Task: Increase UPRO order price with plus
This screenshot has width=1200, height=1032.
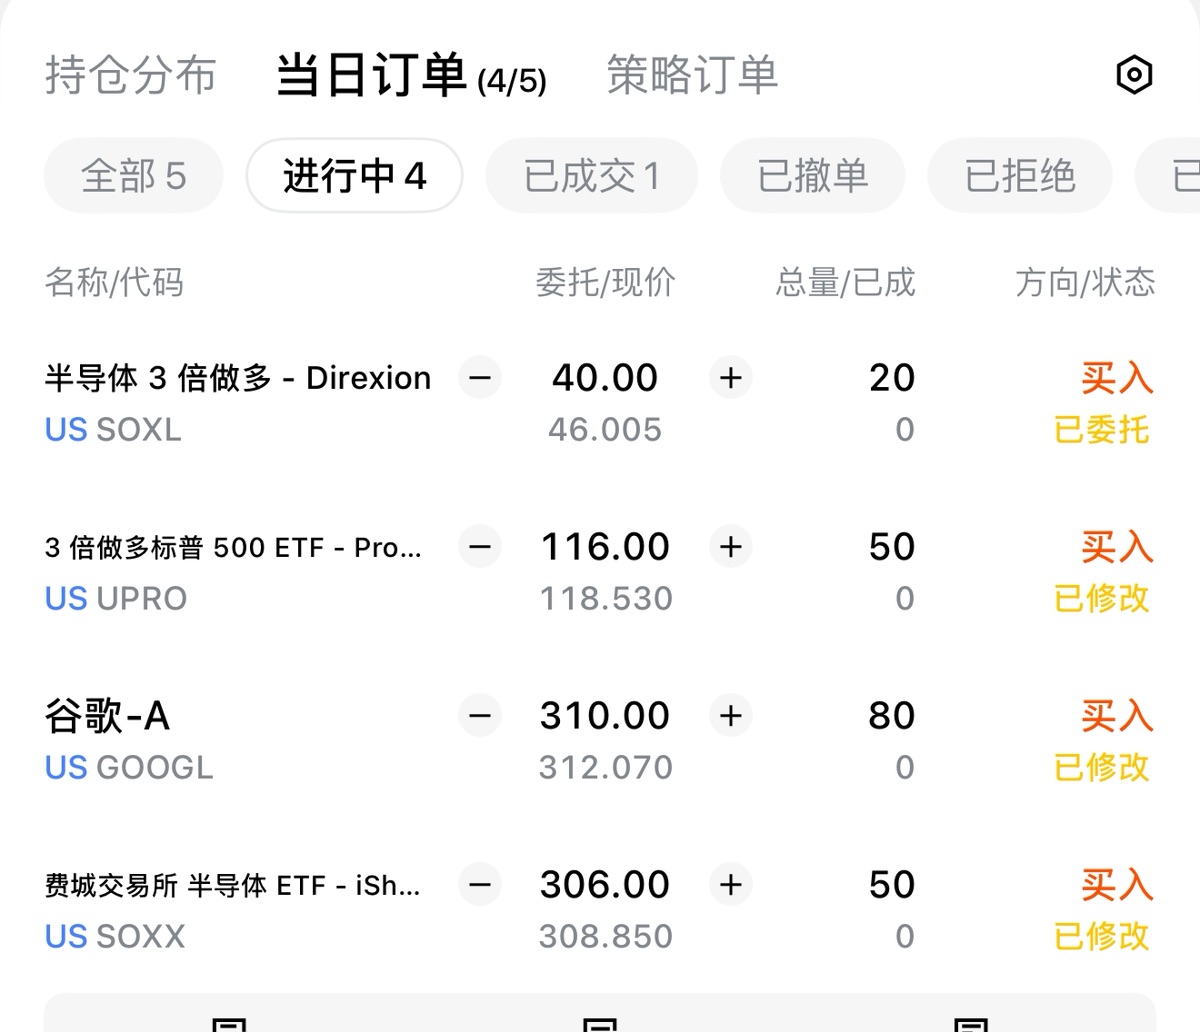Action: coord(731,547)
